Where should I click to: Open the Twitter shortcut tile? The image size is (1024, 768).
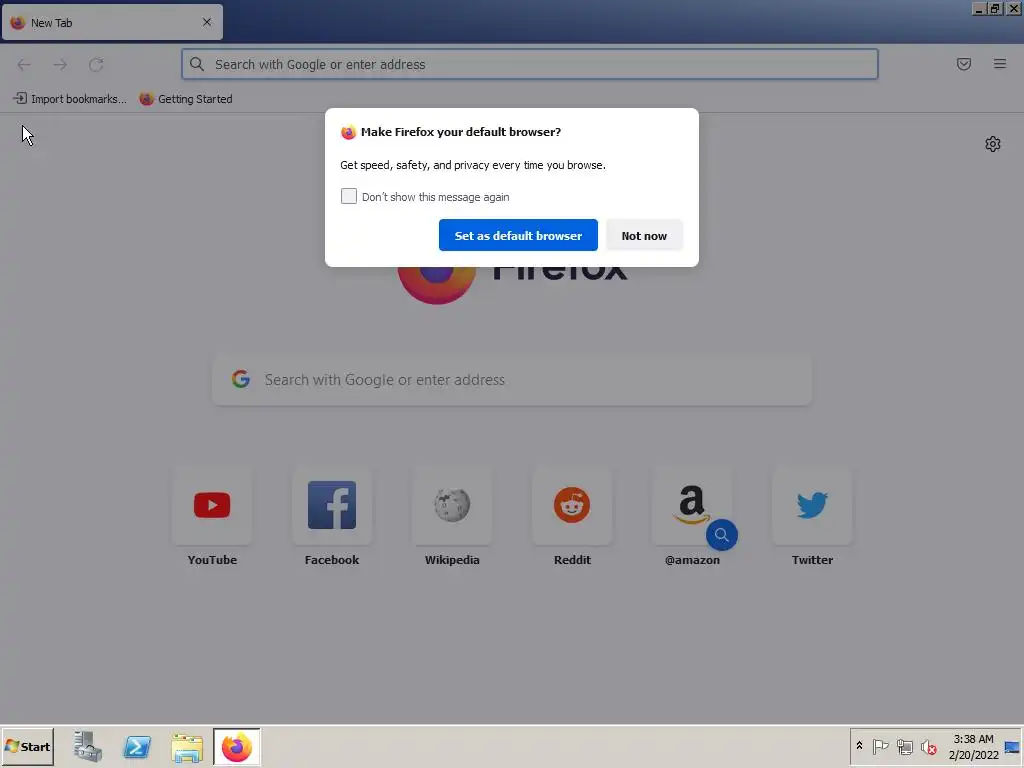click(x=812, y=505)
